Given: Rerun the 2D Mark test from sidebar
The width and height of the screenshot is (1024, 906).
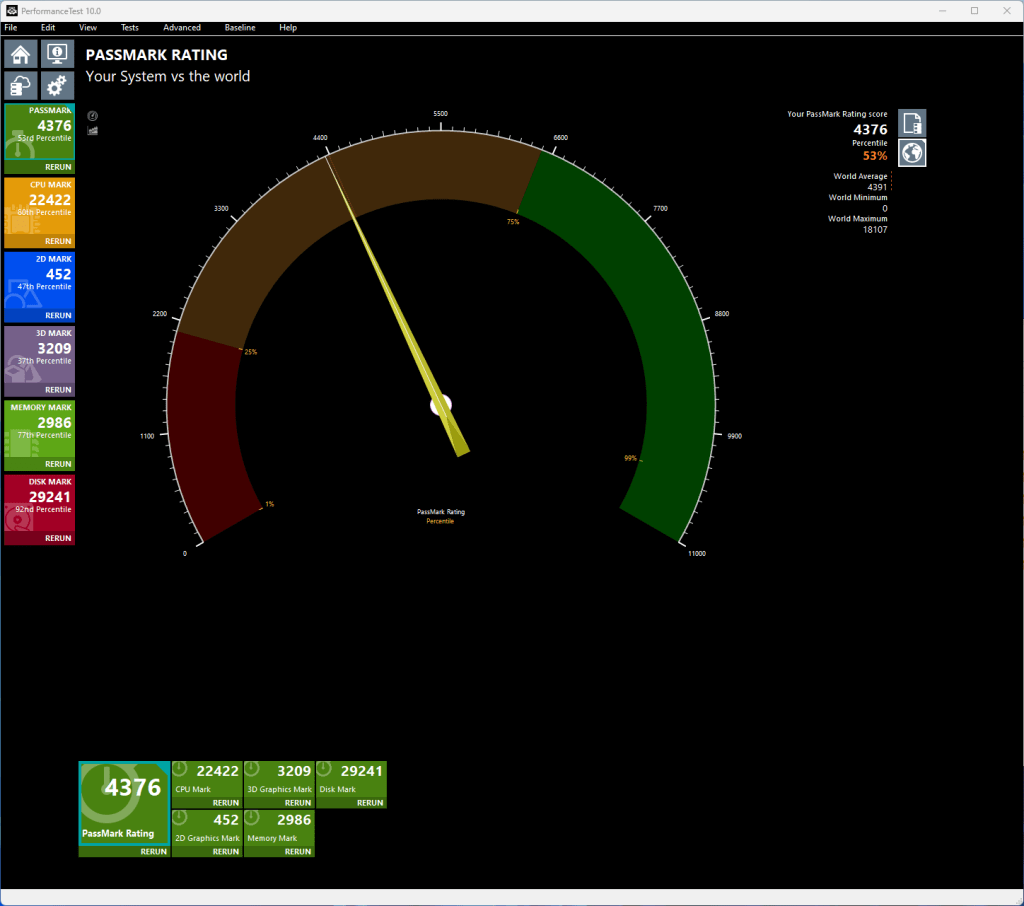Looking at the screenshot, I should click(x=58, y=315).
